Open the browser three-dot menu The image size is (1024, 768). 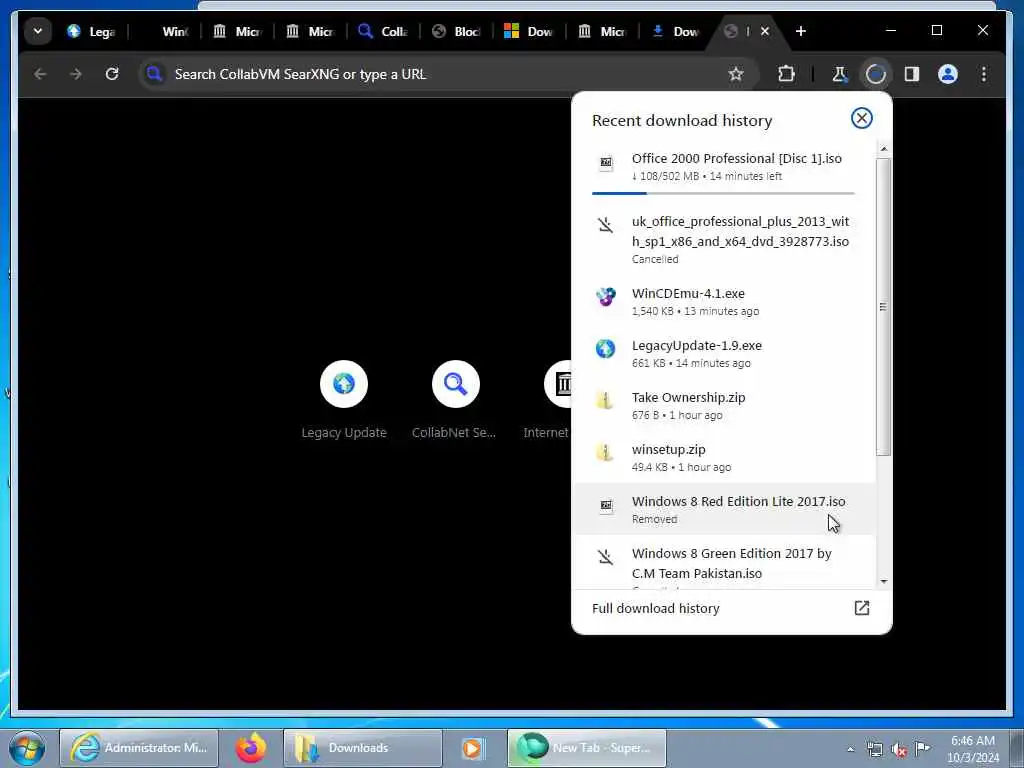[x=984, y=74]
